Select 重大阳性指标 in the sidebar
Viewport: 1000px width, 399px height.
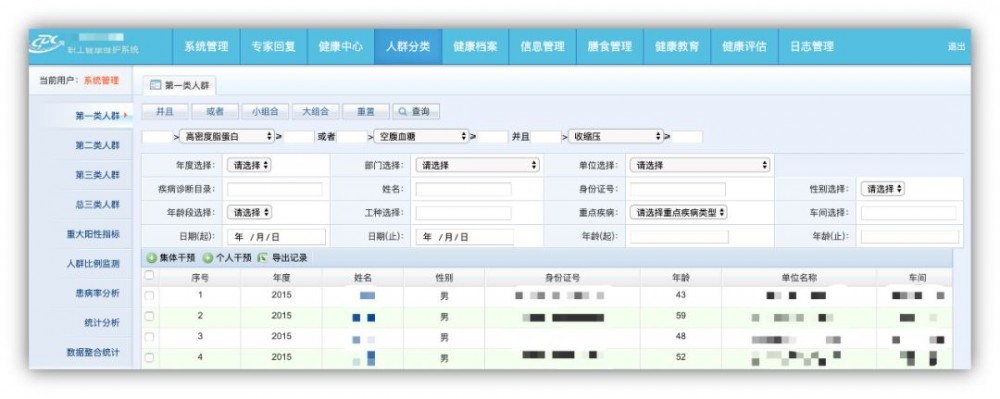[x=93, y=234]
